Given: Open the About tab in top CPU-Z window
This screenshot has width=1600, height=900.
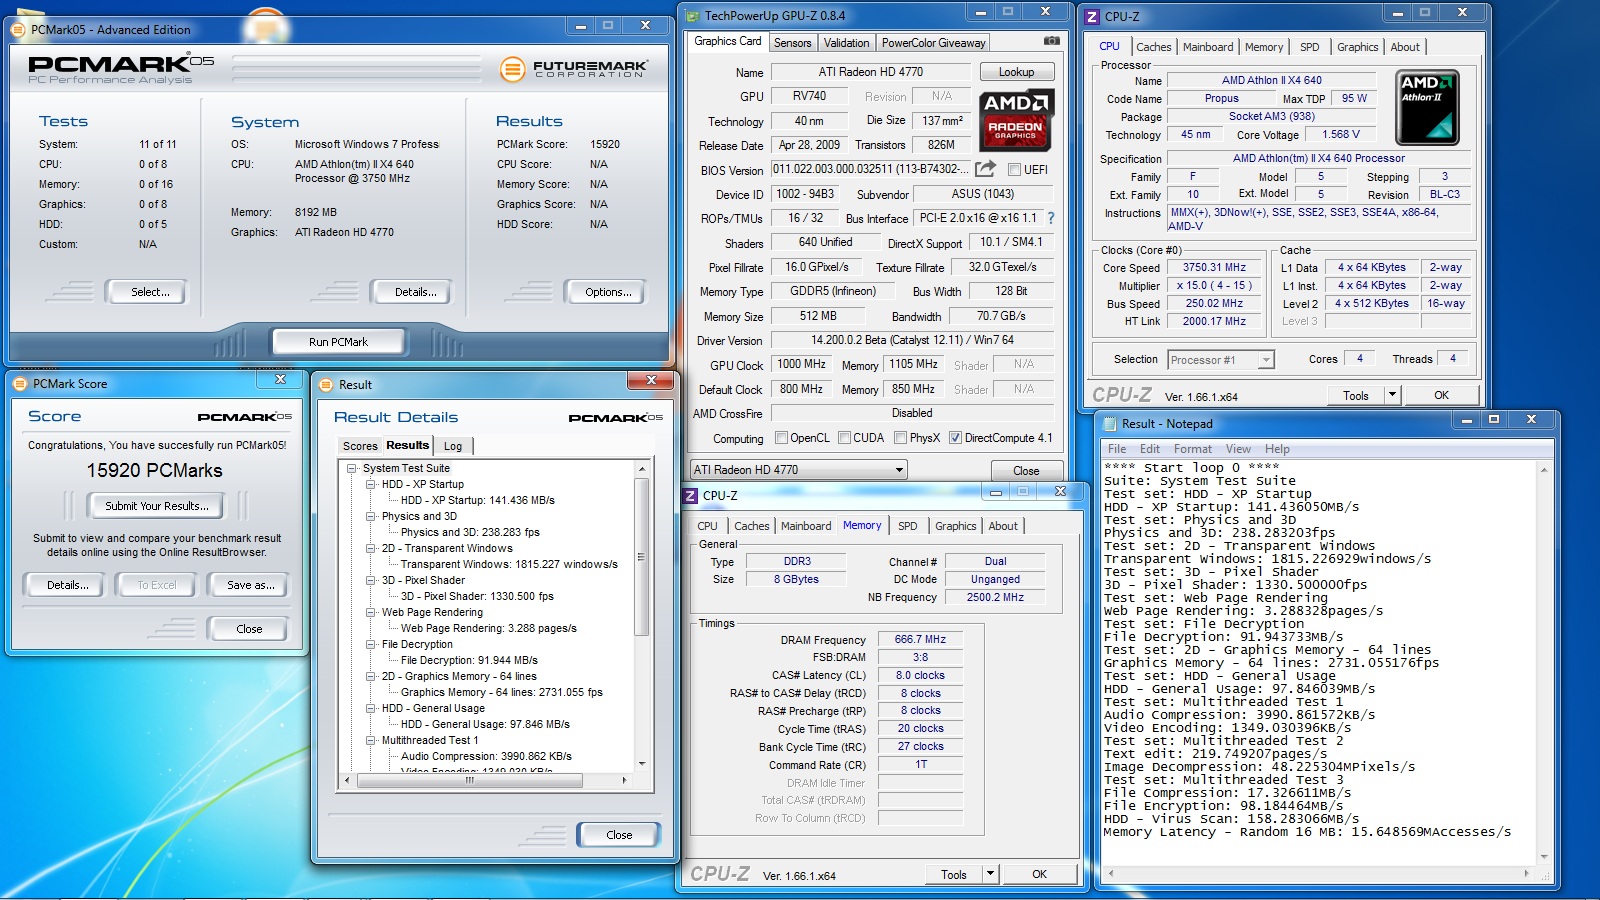Looking at the screenshot, I should (1405, 47).
